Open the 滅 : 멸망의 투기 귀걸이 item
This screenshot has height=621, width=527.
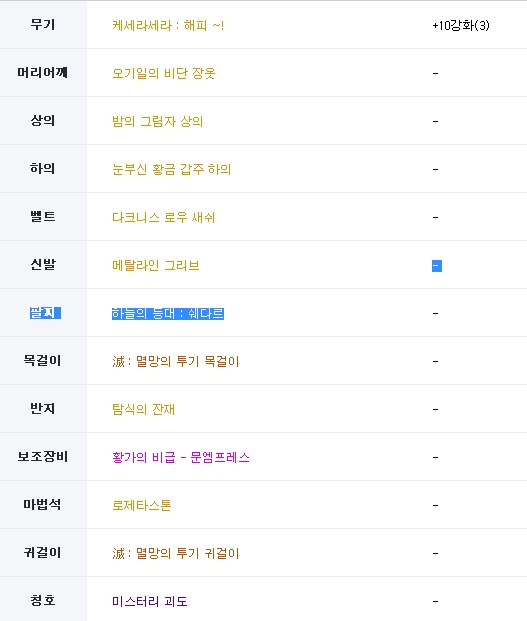(176, 553)
